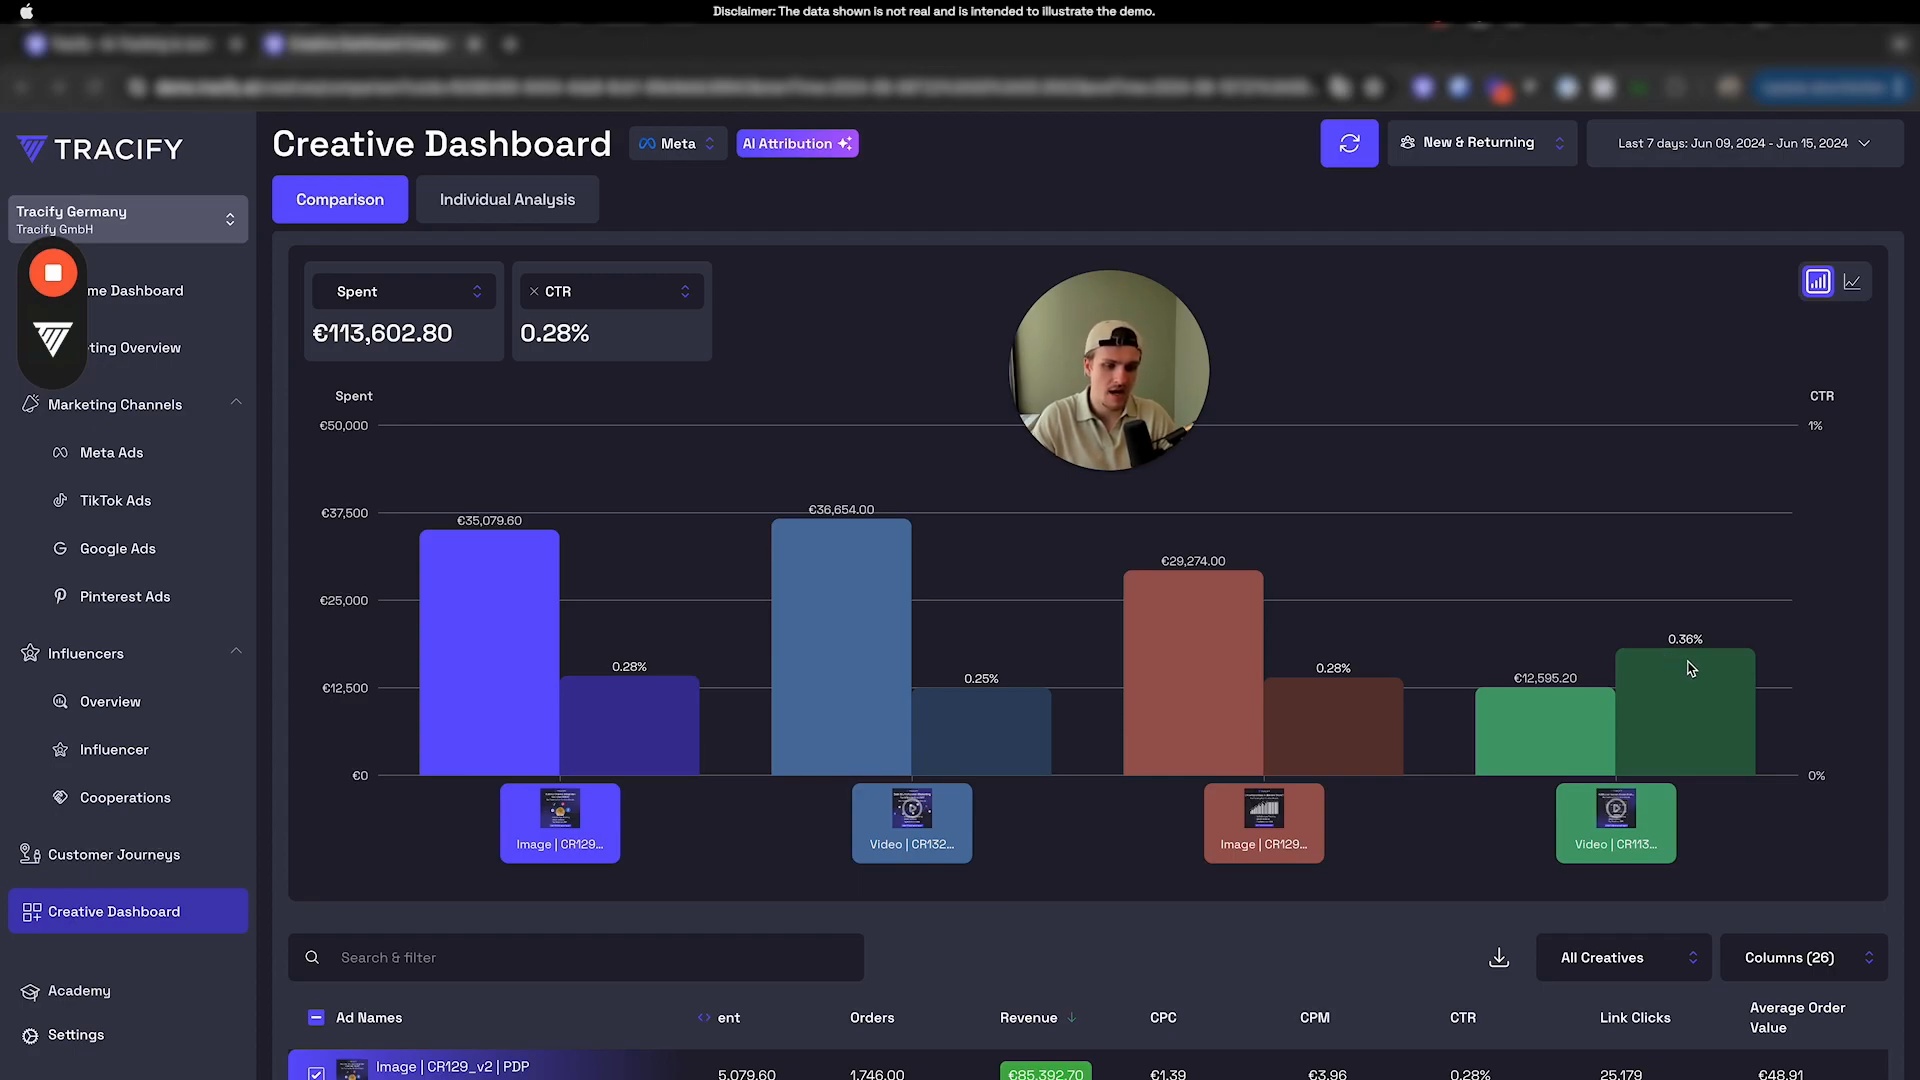Screen dimensions: 1920x1080
Task: Switch to the Individual Analysis tab
Action: pos(507,199)
